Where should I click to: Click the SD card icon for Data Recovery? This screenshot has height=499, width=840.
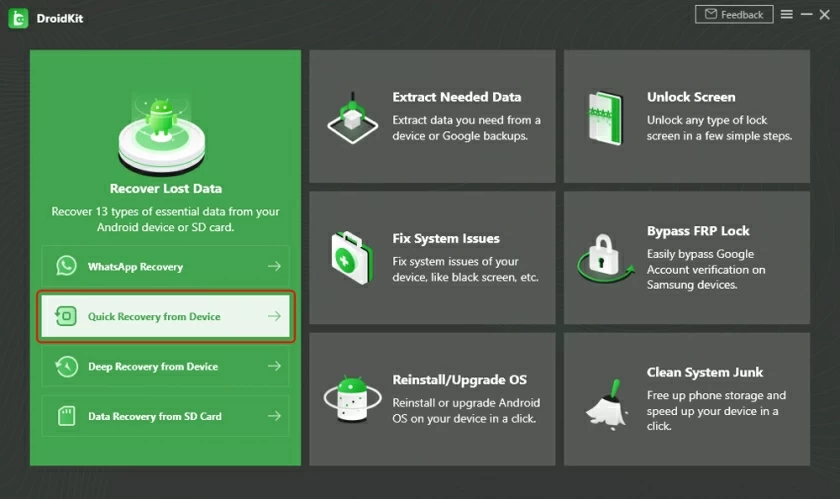[x=66, y=417]
